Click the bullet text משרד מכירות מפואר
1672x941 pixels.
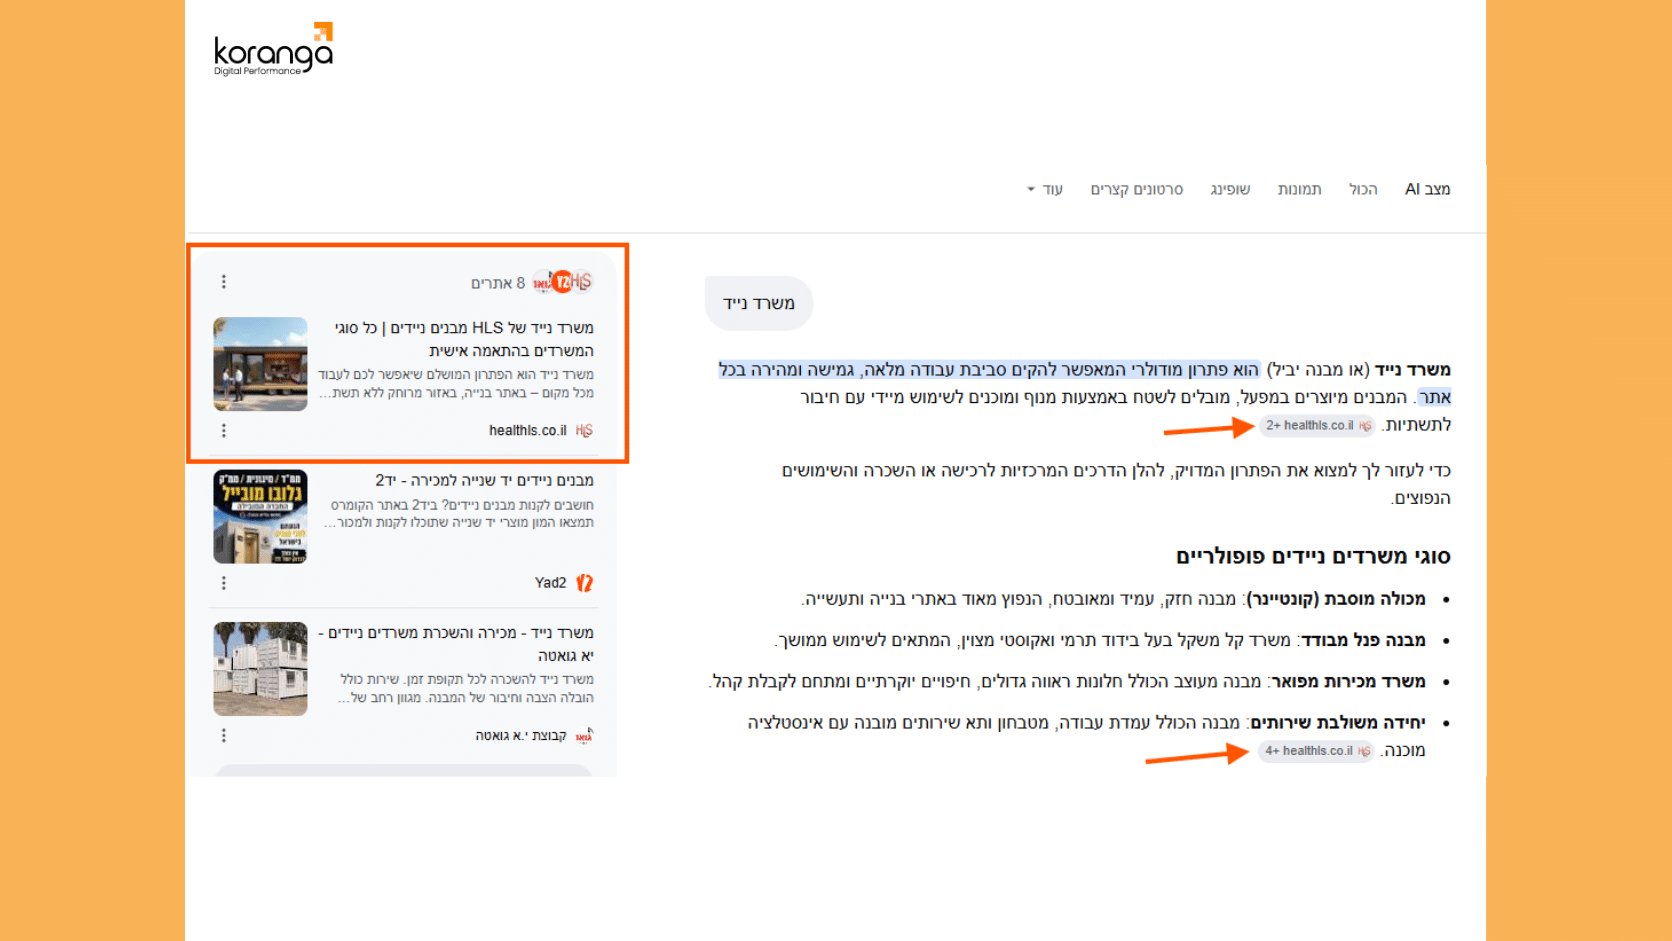(x=1348, y=681)
